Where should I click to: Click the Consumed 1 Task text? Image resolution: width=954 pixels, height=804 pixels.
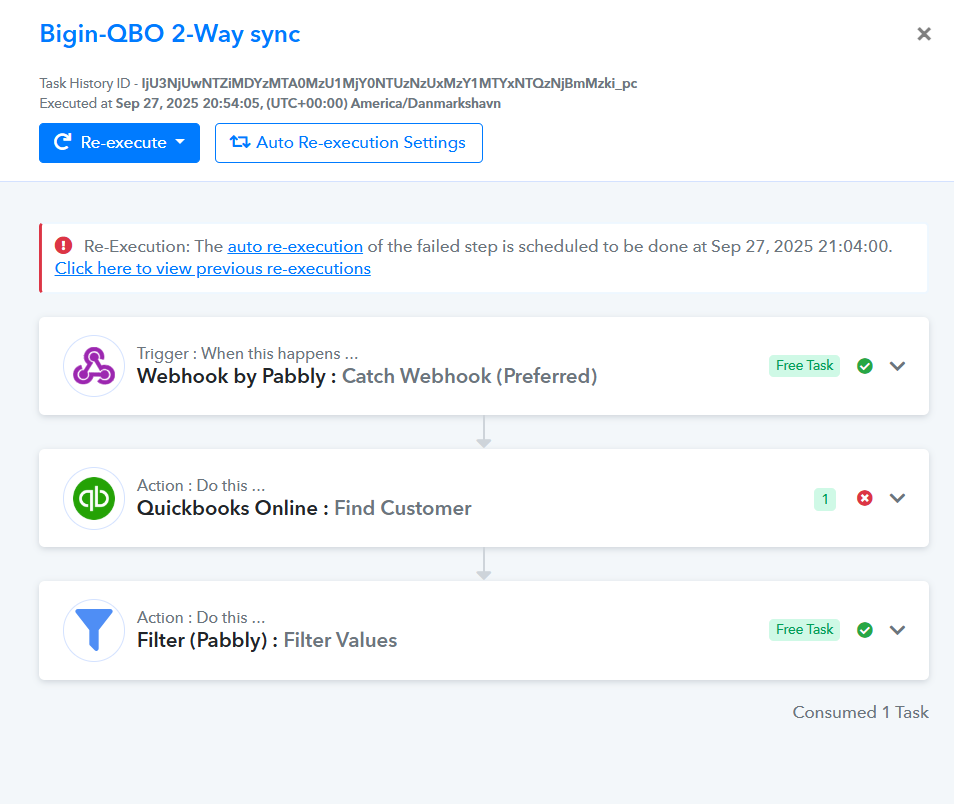[860, 712]
